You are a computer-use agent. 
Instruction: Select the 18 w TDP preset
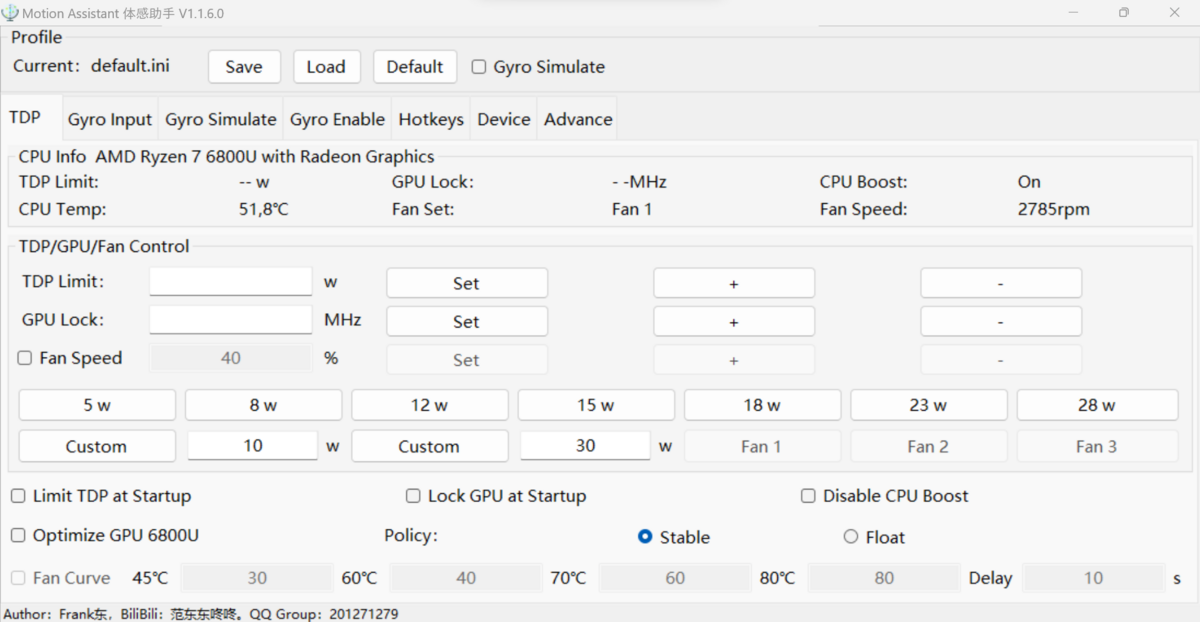coord(762,405)
